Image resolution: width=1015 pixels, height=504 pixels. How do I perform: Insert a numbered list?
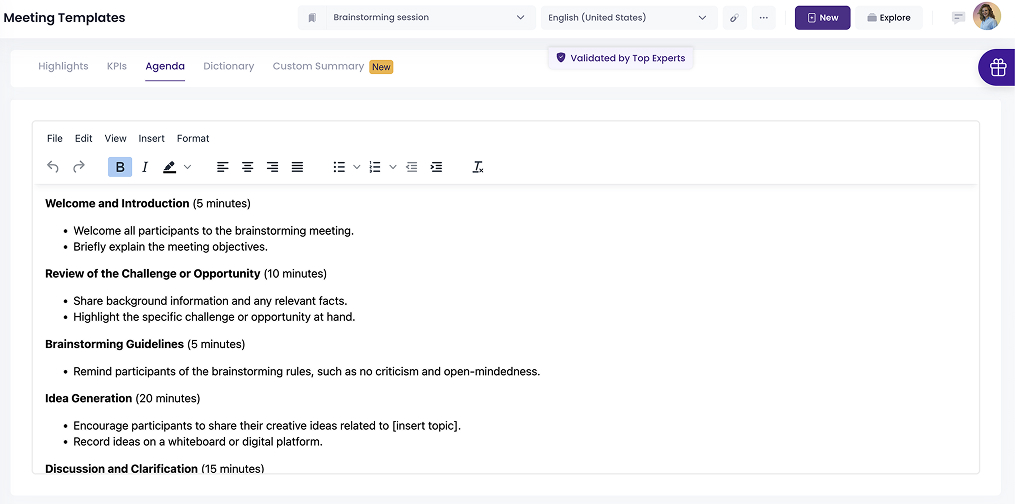(375, 167)
